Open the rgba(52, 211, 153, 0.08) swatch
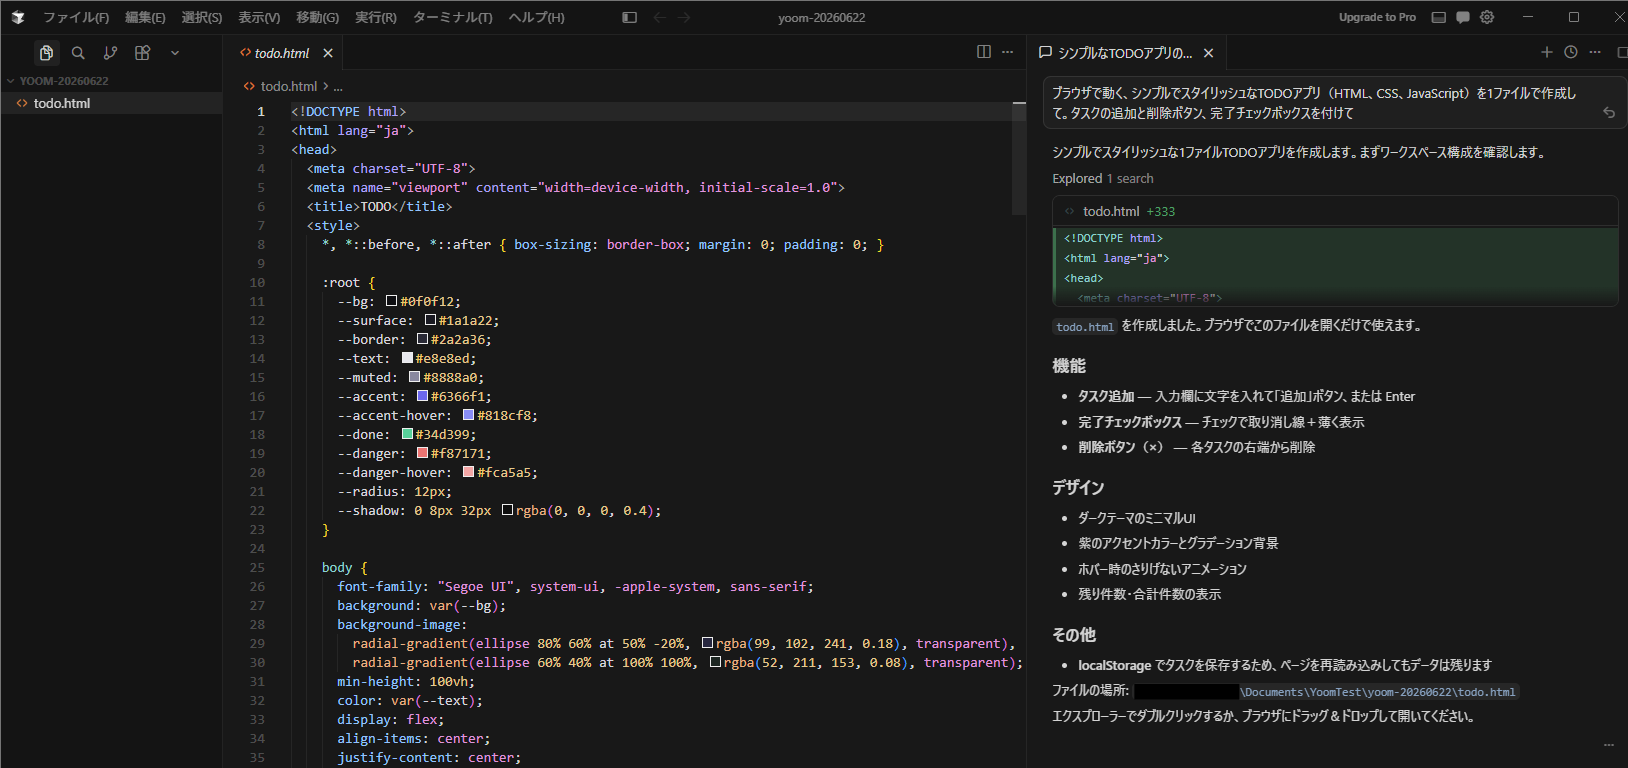1628x768 pixels. 715,662
